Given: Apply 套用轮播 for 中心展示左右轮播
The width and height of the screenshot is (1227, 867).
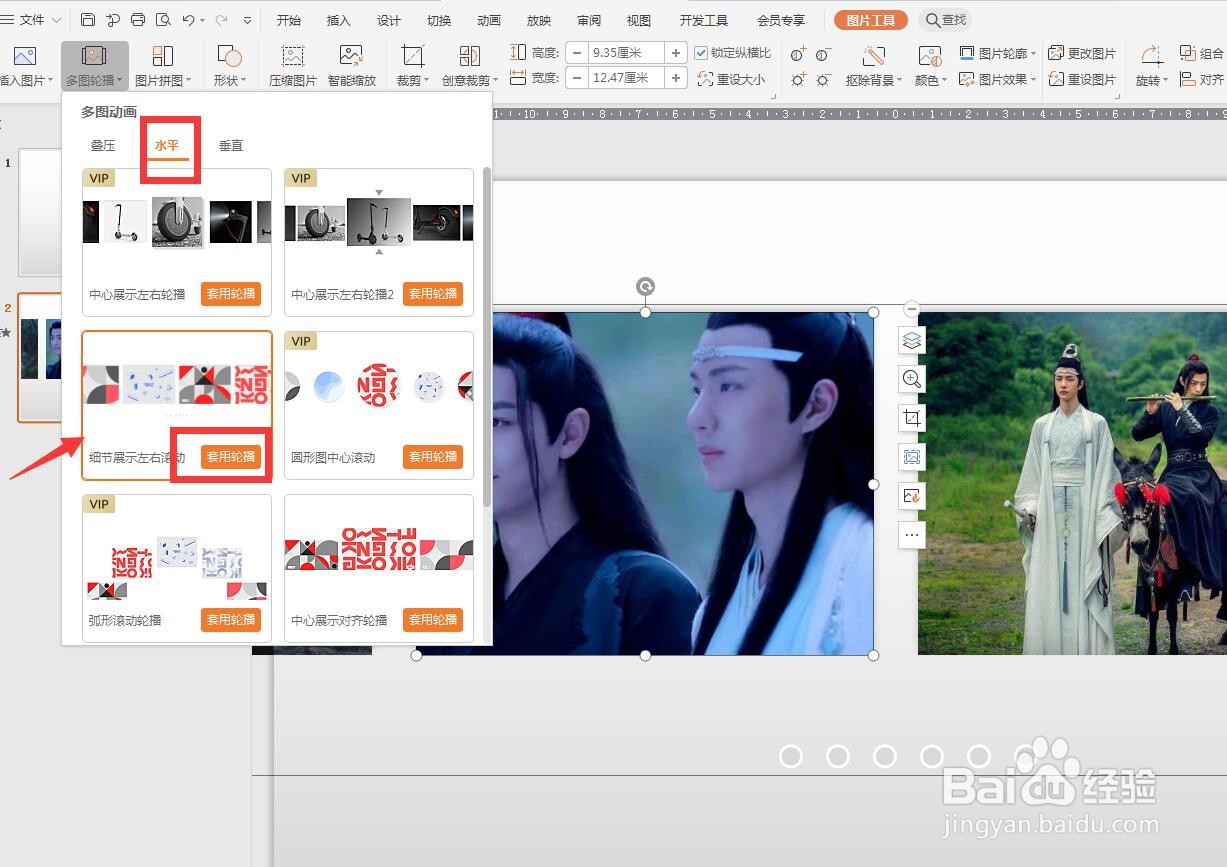Looking at the screenshot, I should (231, 294).
